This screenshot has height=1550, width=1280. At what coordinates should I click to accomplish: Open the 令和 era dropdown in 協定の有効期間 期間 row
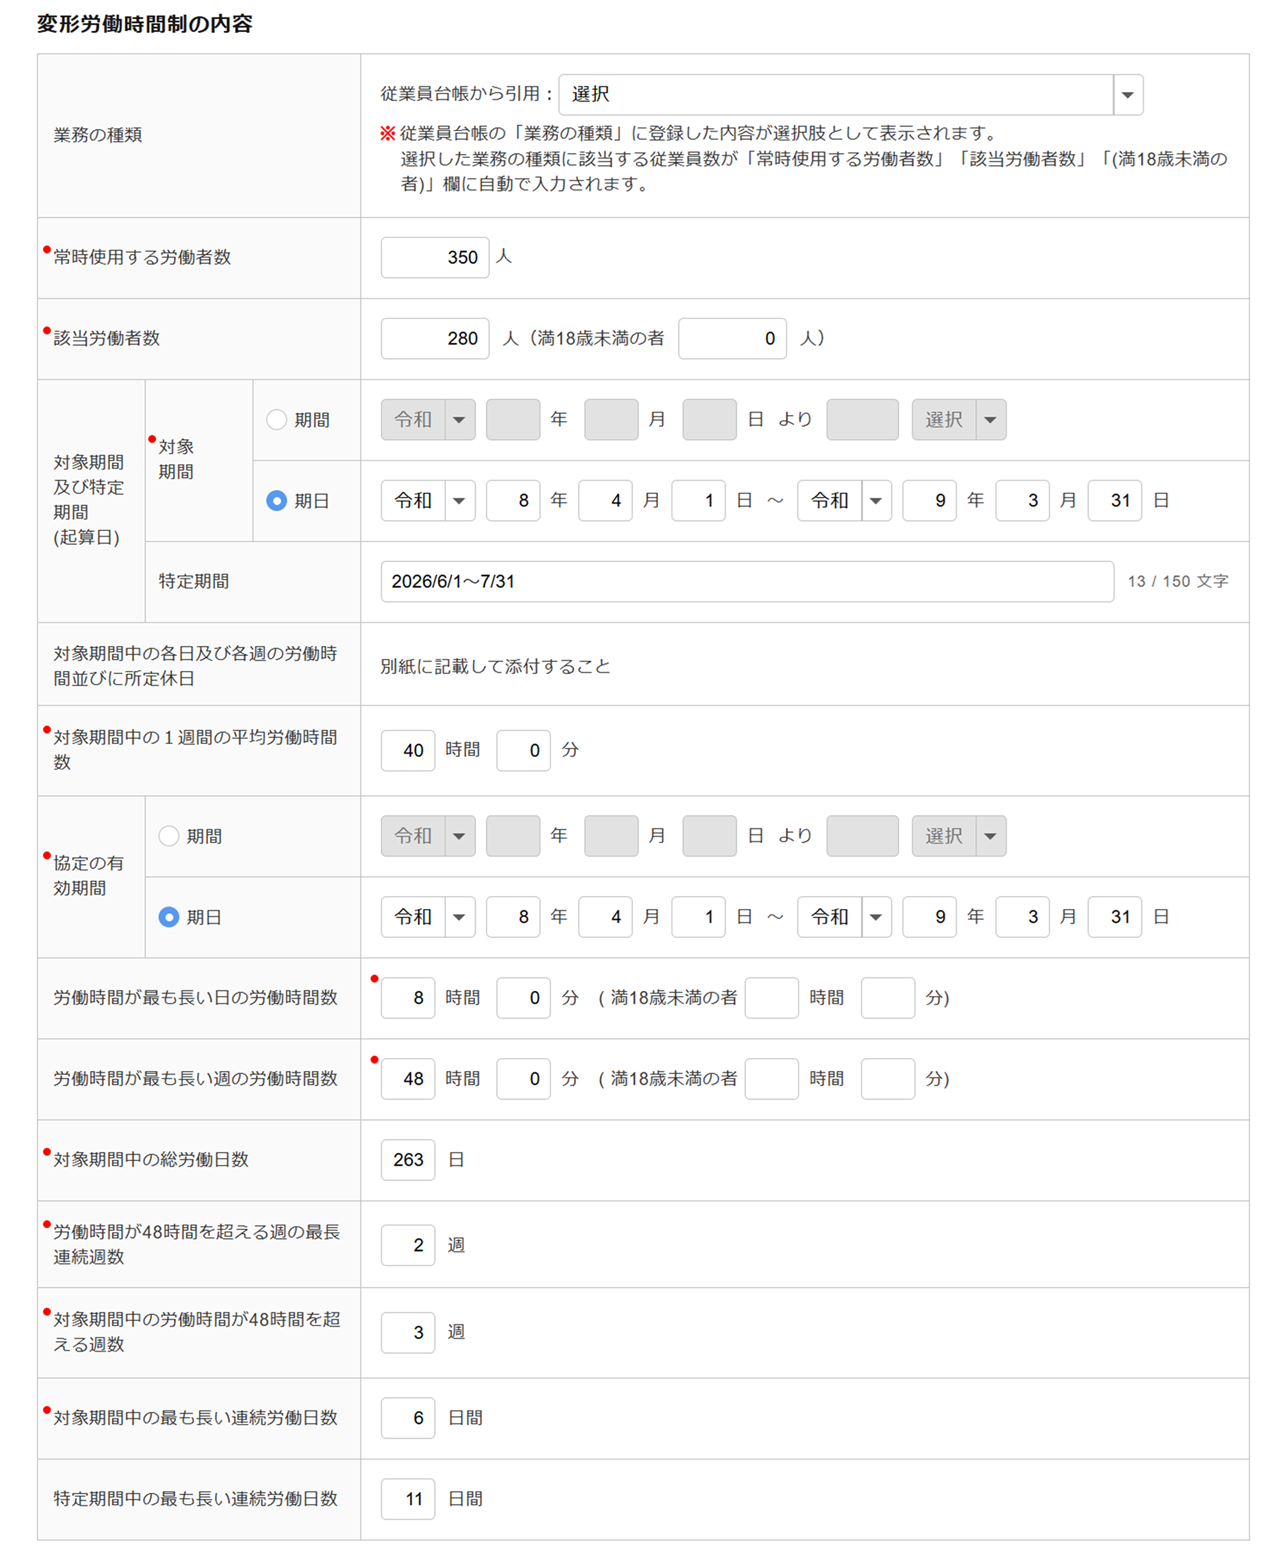tap(428, 836)
